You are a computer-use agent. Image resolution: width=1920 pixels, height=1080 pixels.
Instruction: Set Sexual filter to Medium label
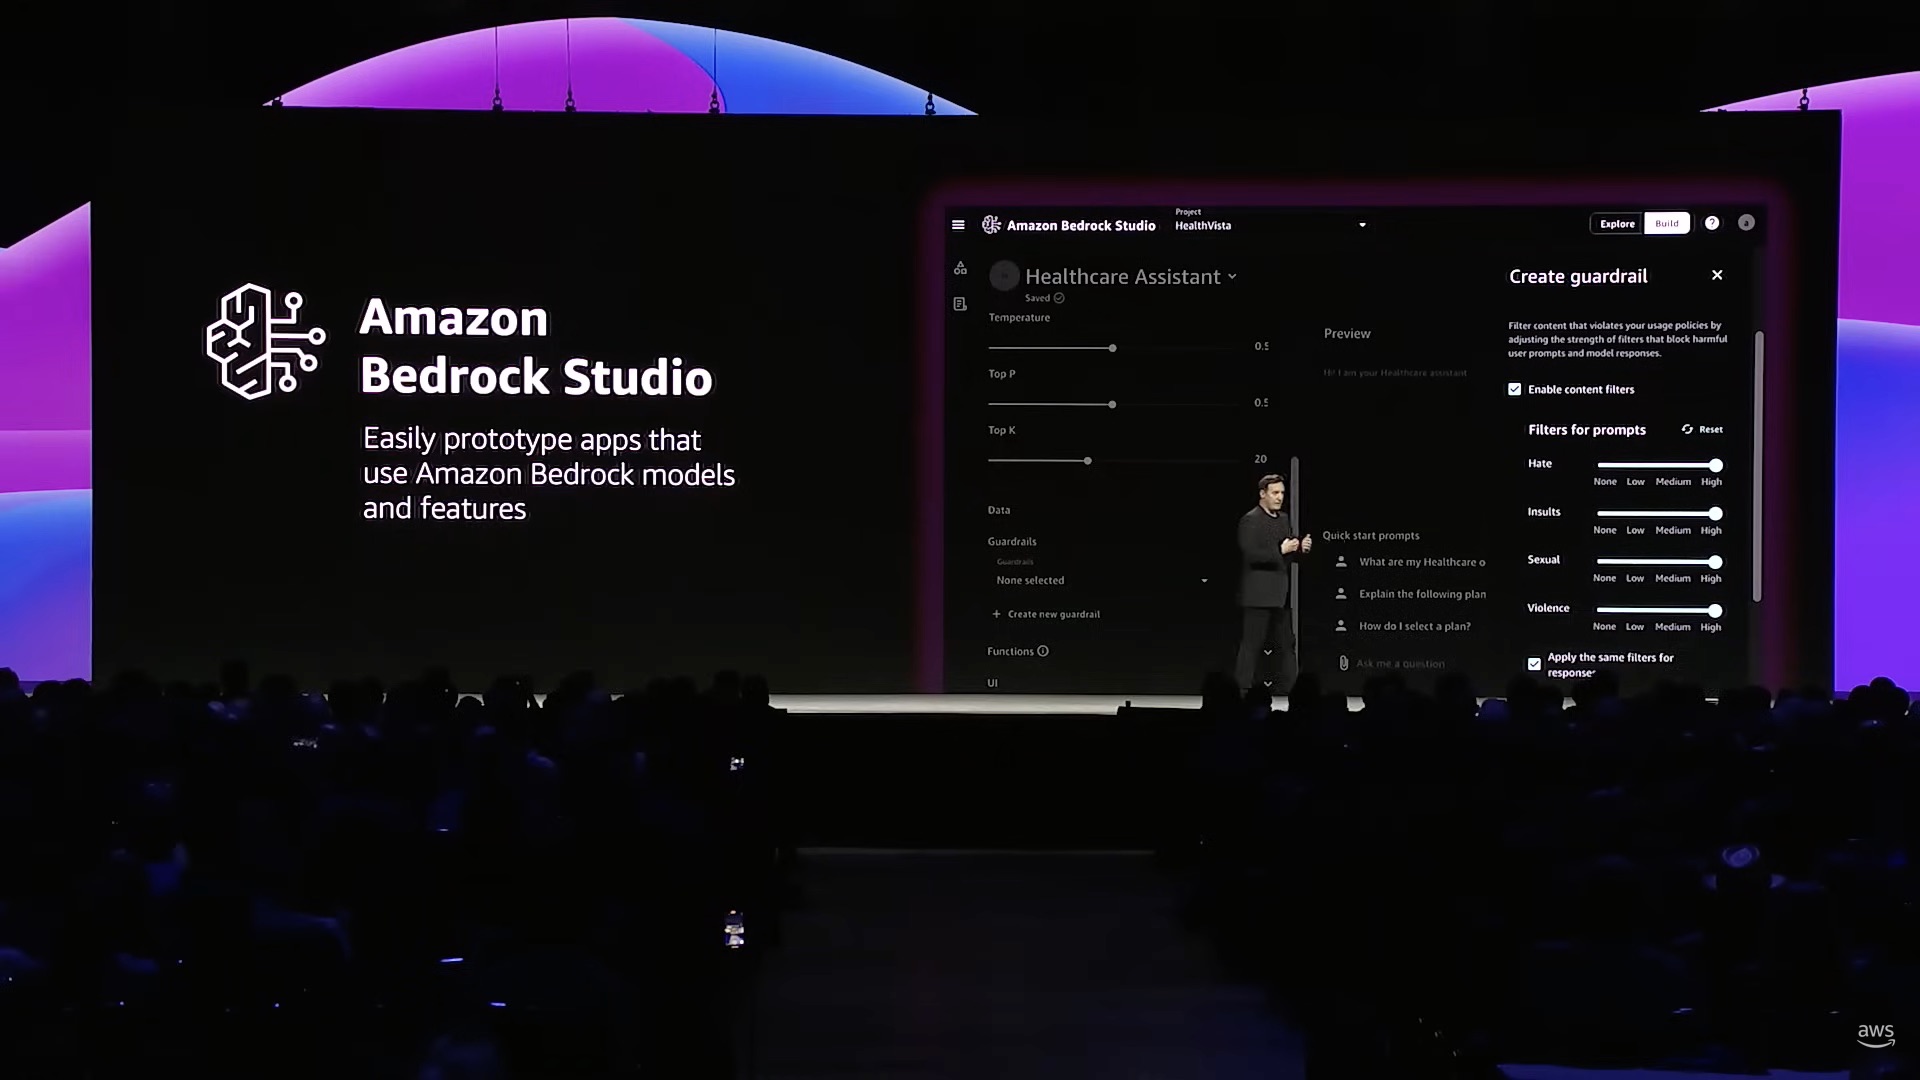tap(1672, 578)
